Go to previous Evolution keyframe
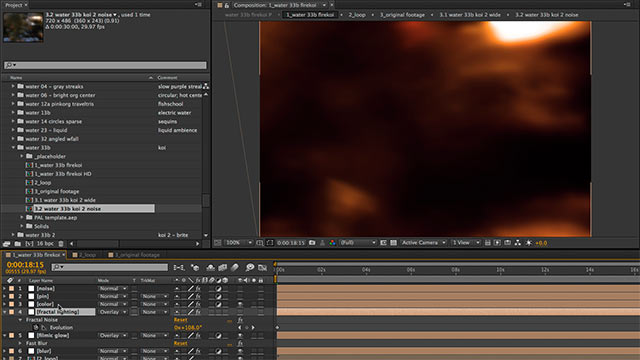The image size is (640, 360). [x=240, y=327]
